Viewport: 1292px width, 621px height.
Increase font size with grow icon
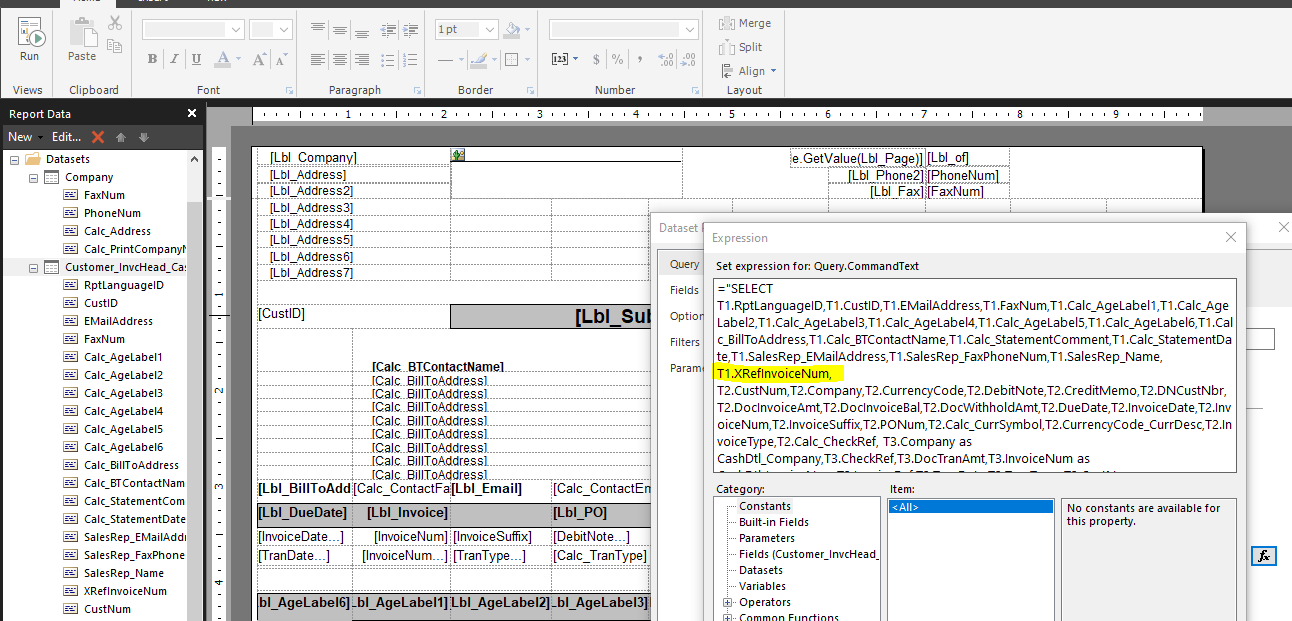coord(258,59)
